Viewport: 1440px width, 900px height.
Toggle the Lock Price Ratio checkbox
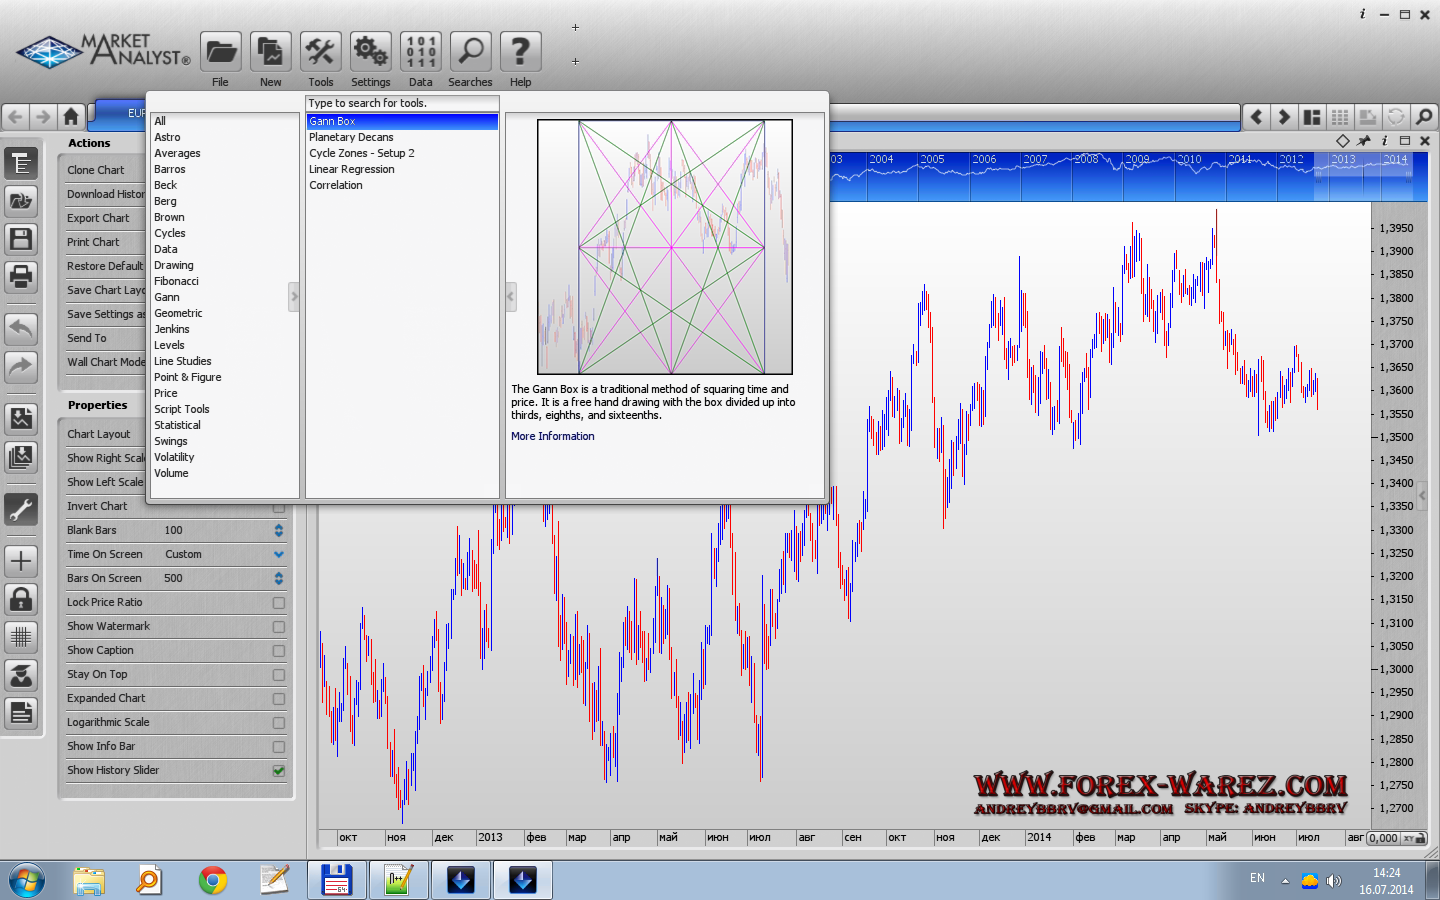279,603
